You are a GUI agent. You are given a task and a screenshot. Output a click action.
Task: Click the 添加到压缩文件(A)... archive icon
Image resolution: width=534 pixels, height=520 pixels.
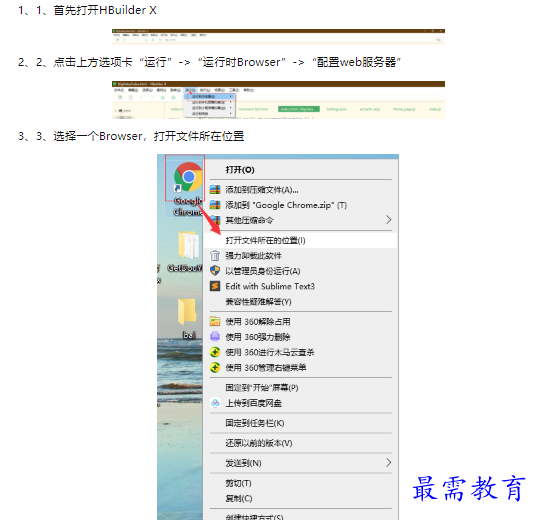point(215,189)
